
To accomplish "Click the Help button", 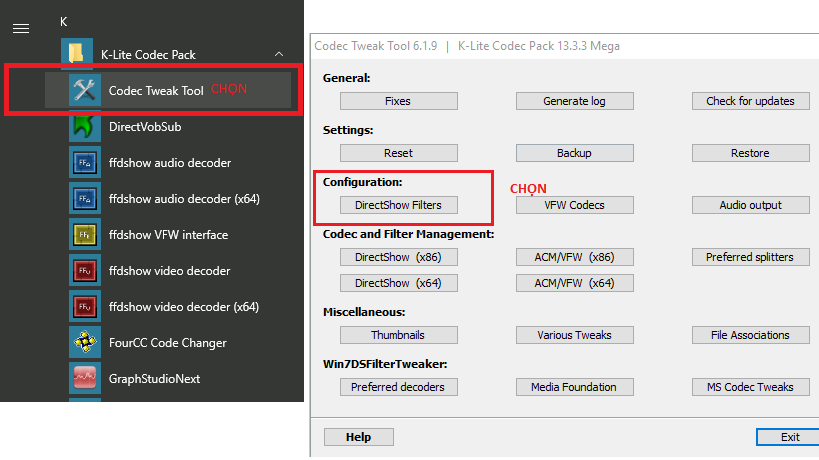I will pyautogui.click(x=358, y=437).
